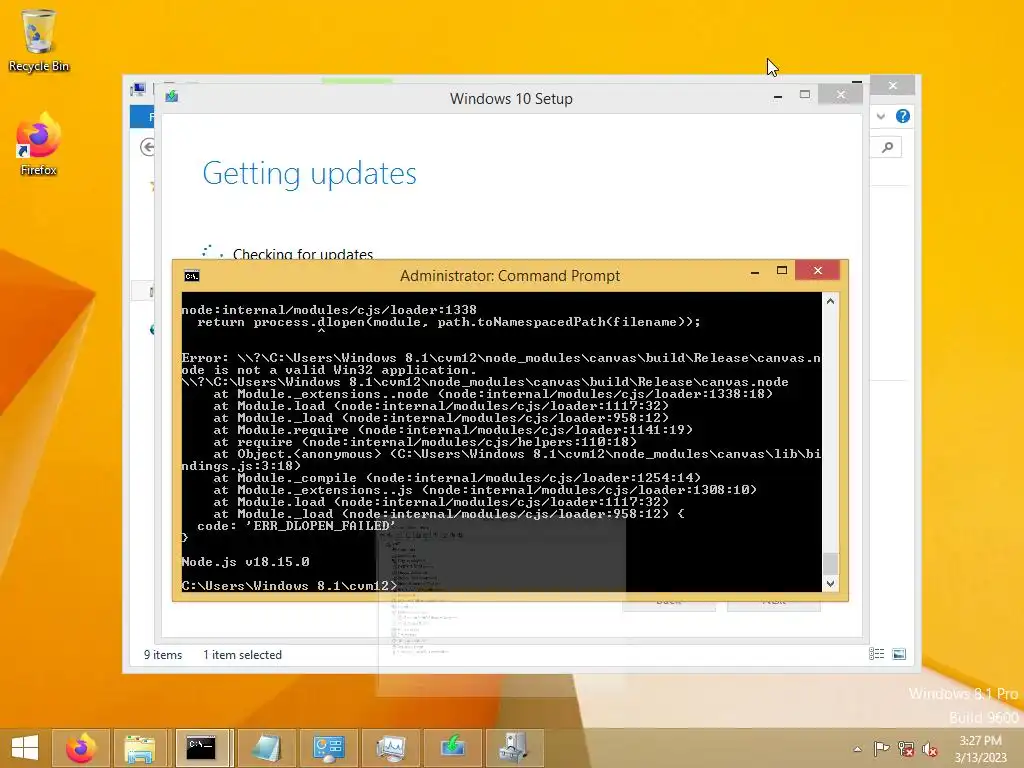
Task: Switch to Windows 10 Setup taskbar icon
Action: 453,748
